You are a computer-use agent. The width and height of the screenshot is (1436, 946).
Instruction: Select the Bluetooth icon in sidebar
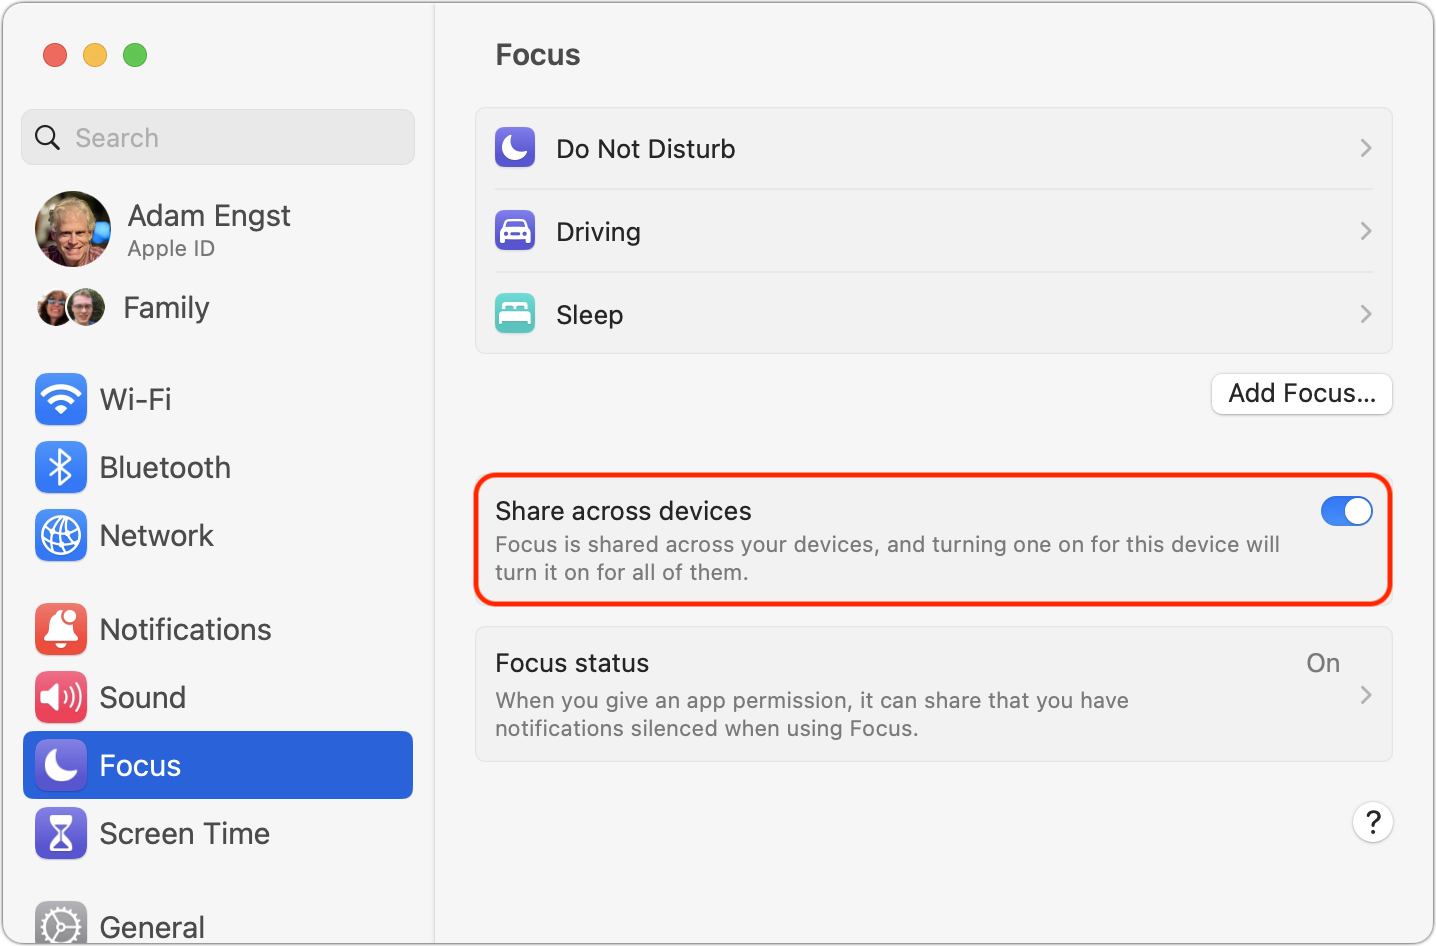[x=61, y=467]
